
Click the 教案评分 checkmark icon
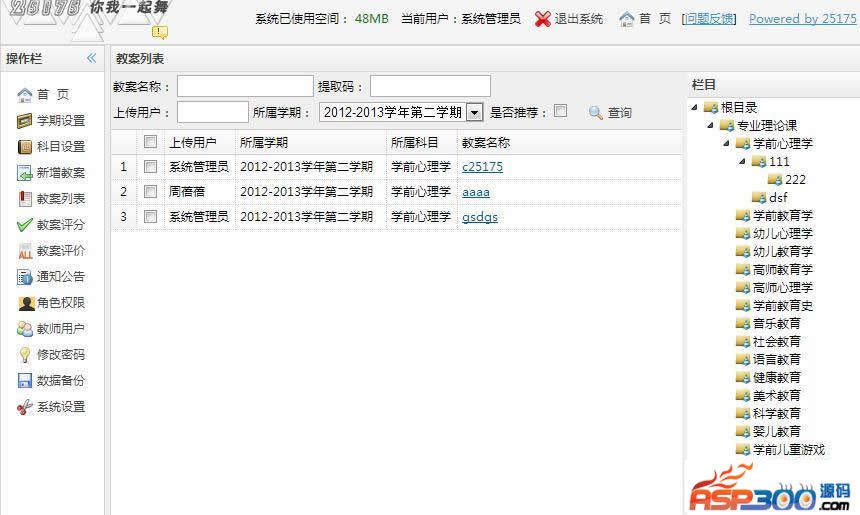click(x=25, y=225)
